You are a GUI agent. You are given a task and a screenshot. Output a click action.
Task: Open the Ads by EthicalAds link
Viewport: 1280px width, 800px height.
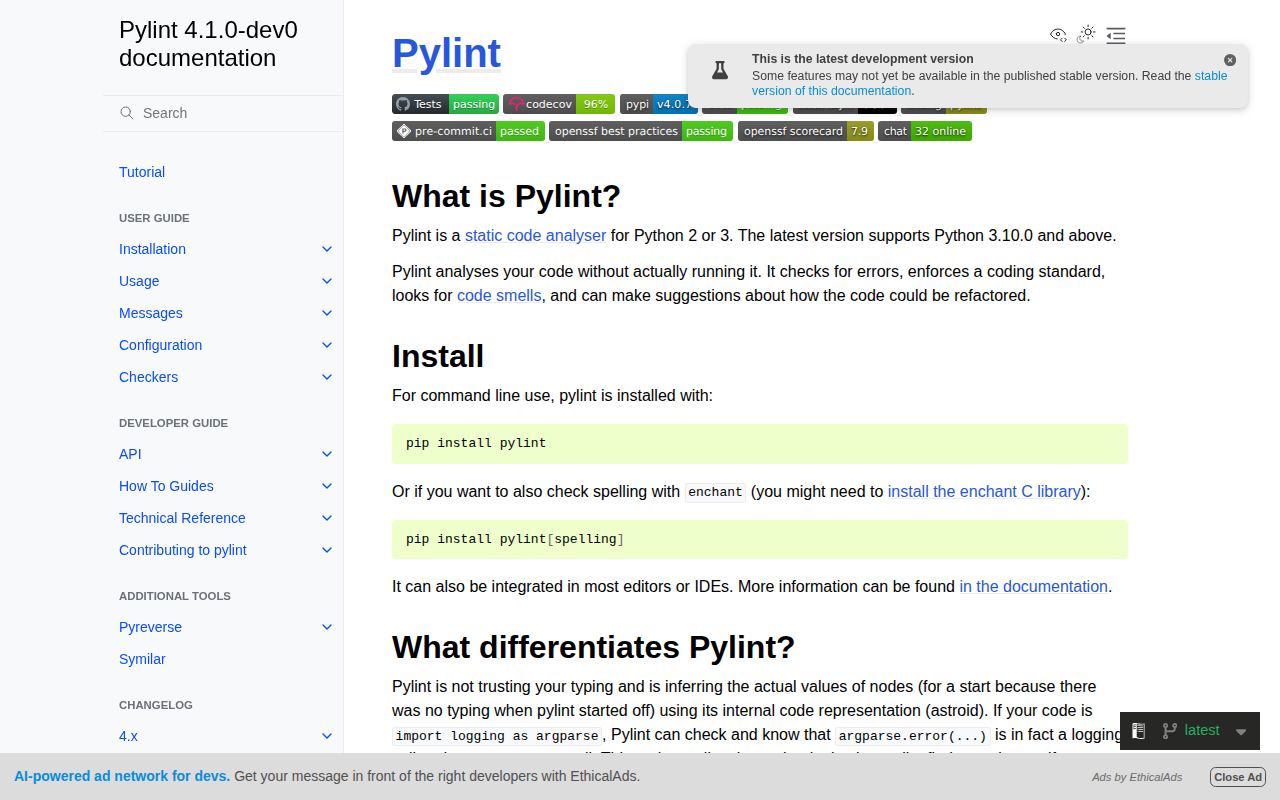coord(1137,777)
